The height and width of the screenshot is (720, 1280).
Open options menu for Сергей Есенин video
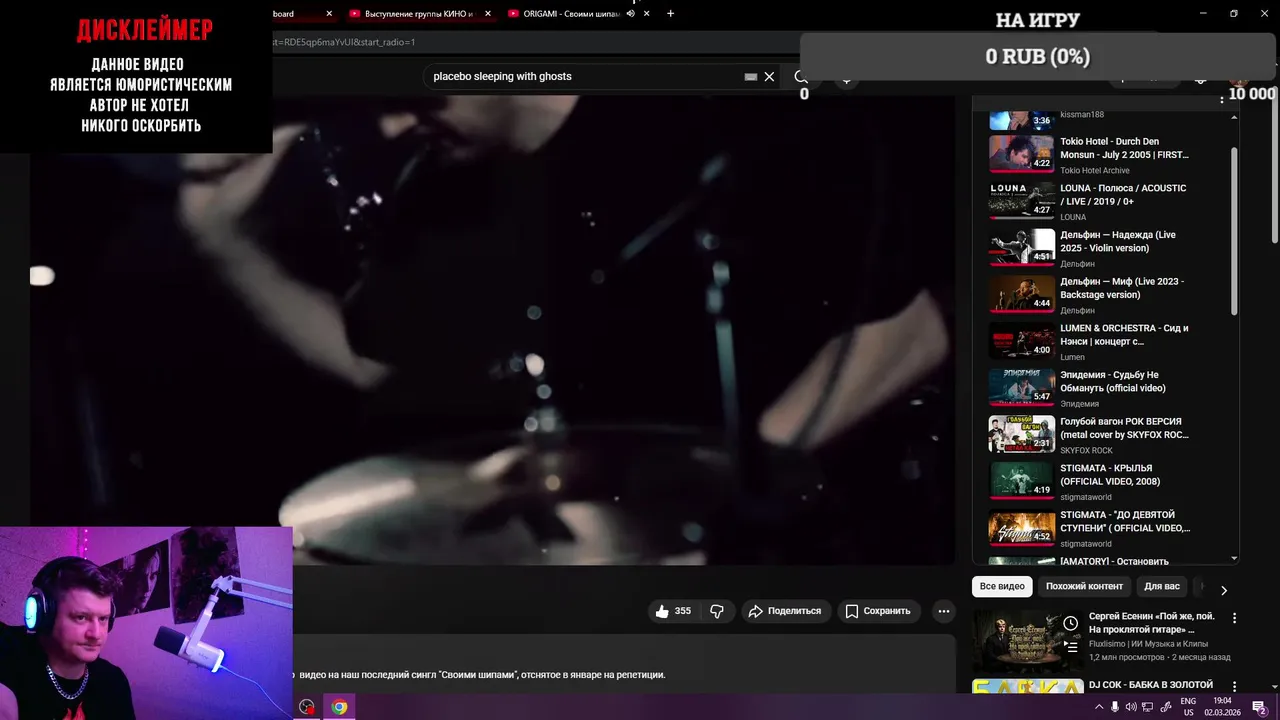click(1234, 618)
